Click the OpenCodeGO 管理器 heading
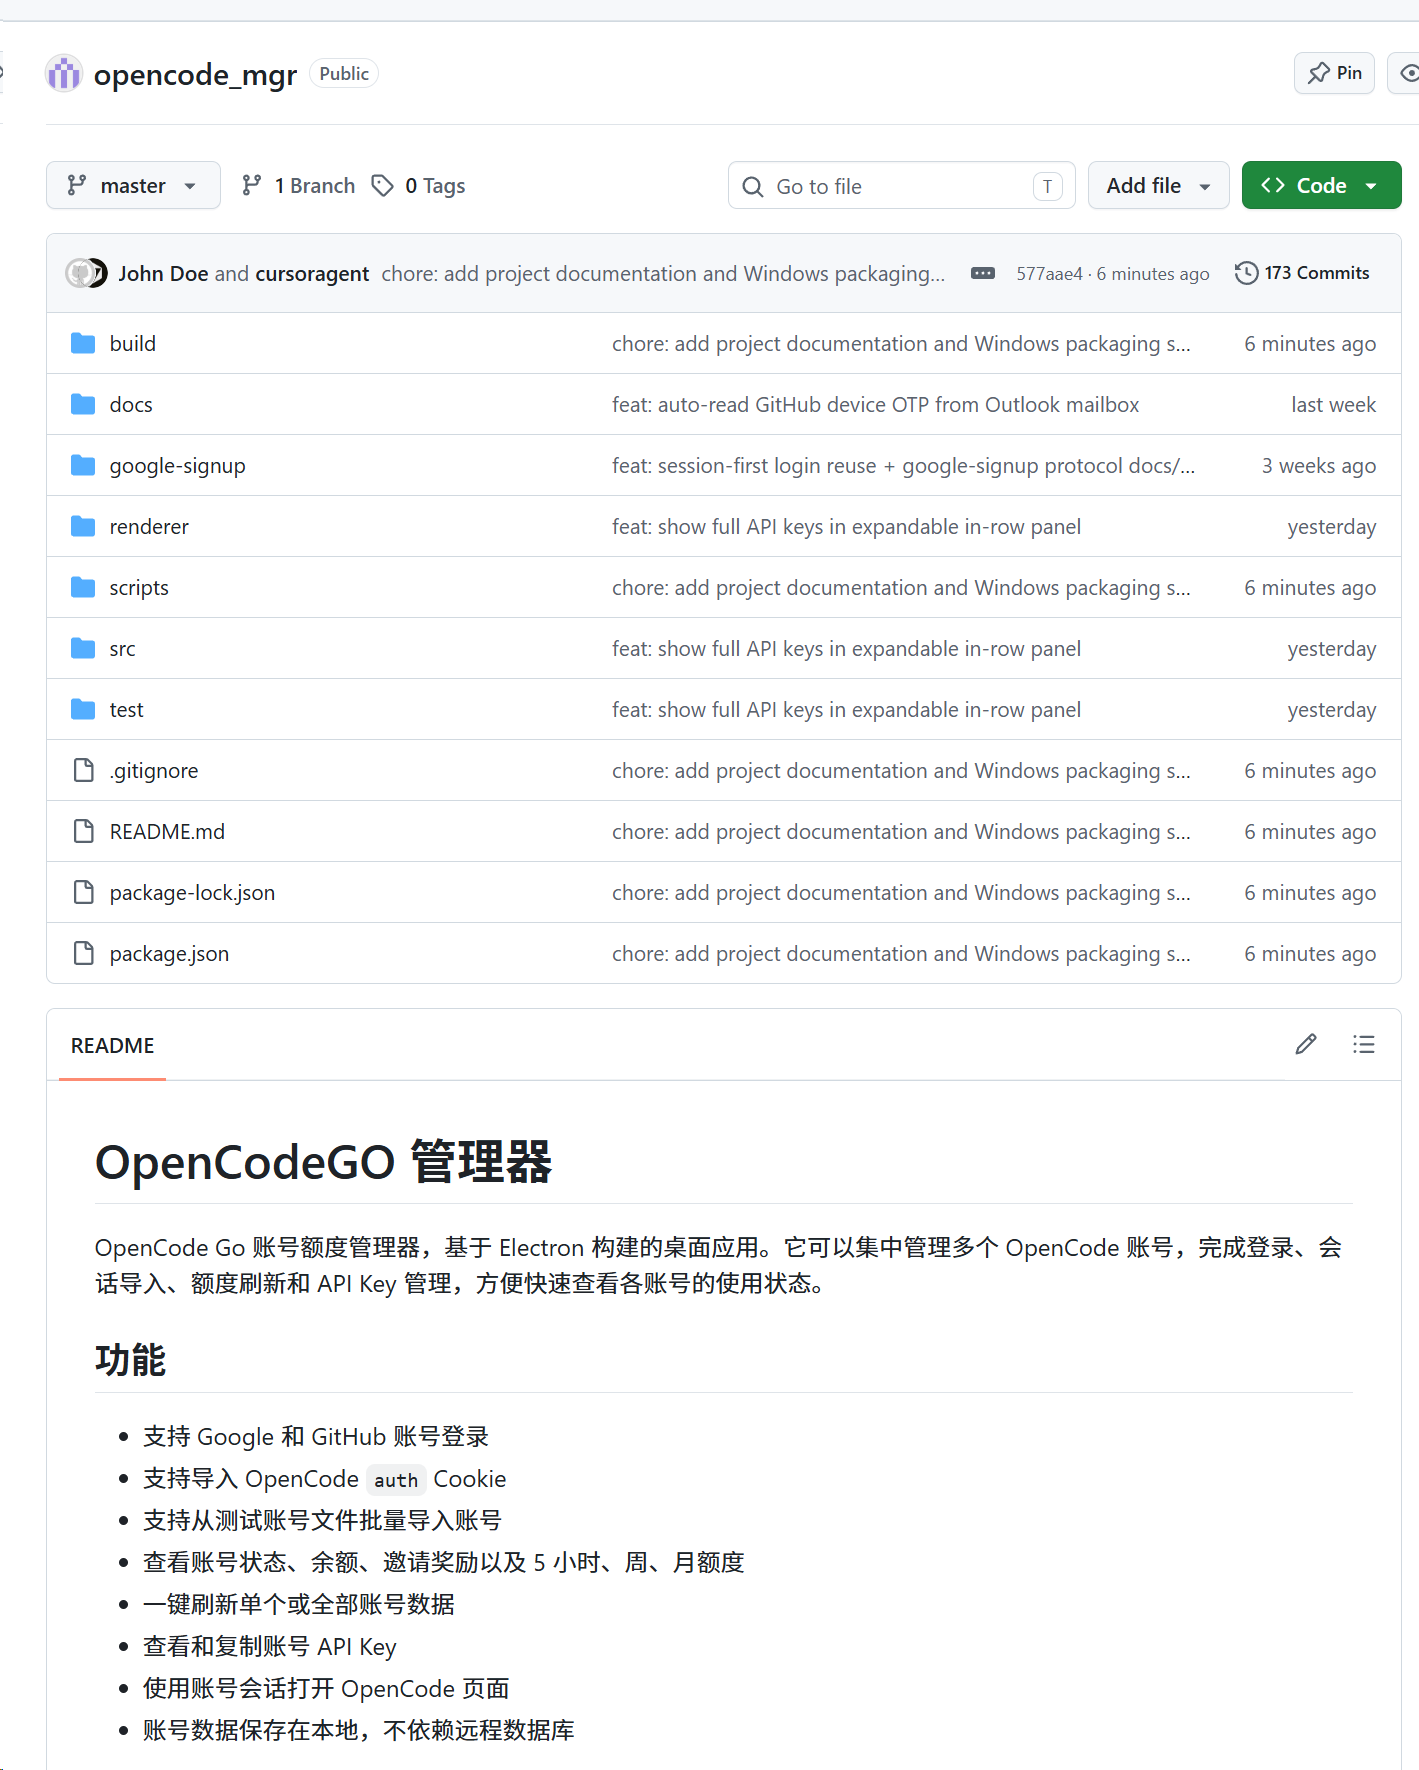This screenshot has width=1419, height=1770. (x=323, y=1162)
